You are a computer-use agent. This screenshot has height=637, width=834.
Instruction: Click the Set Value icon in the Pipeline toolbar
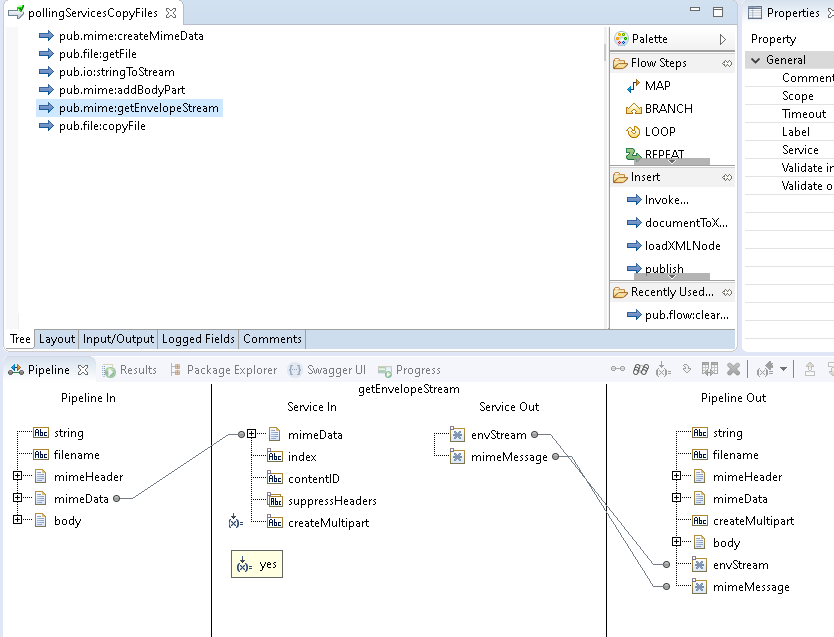pos(661,369)
